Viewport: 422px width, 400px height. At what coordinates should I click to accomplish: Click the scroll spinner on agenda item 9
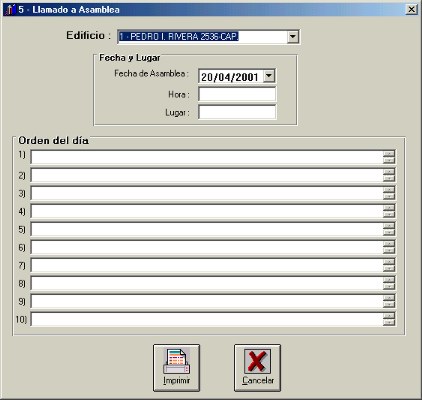pos(389,301)
